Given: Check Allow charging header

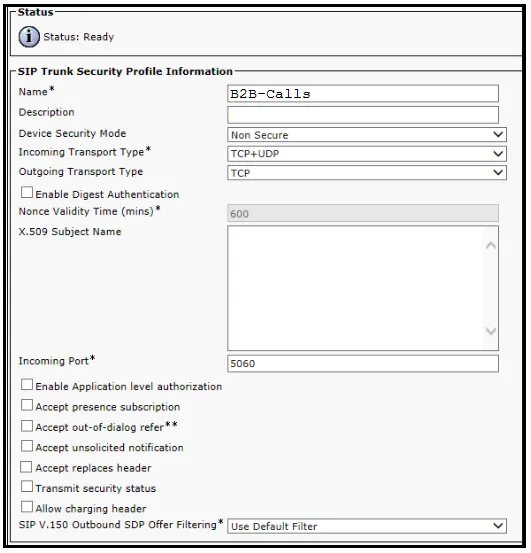Looking at the screenshot, I should tap(27, 507).
